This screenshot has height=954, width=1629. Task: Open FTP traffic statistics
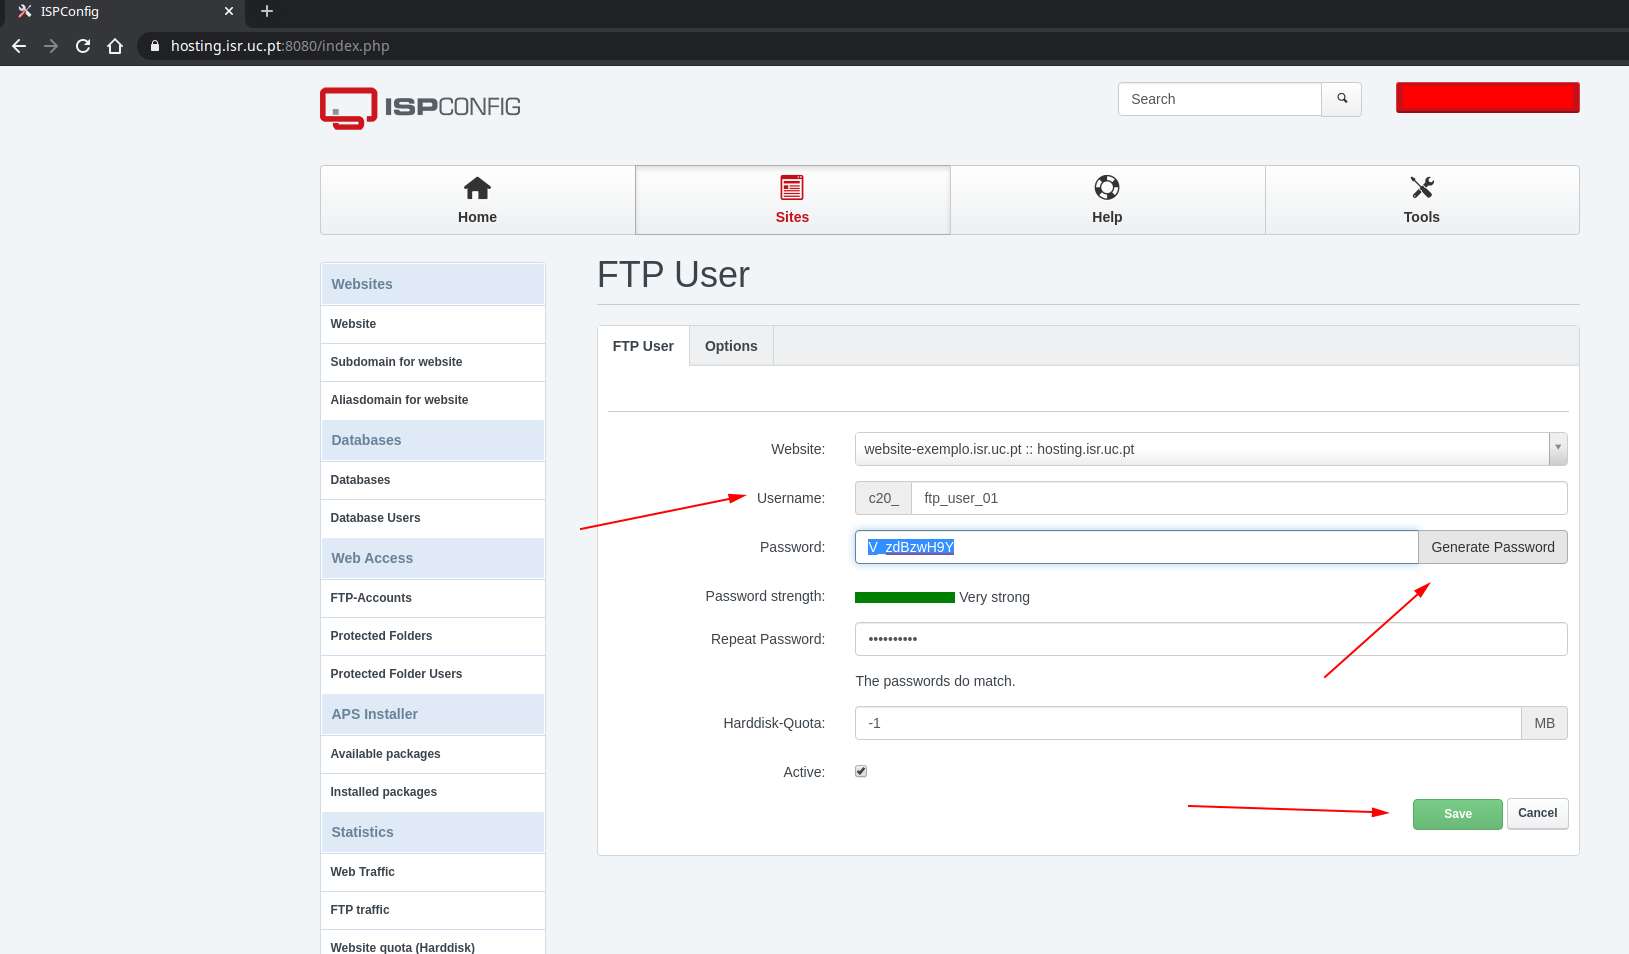click(433, 910)
